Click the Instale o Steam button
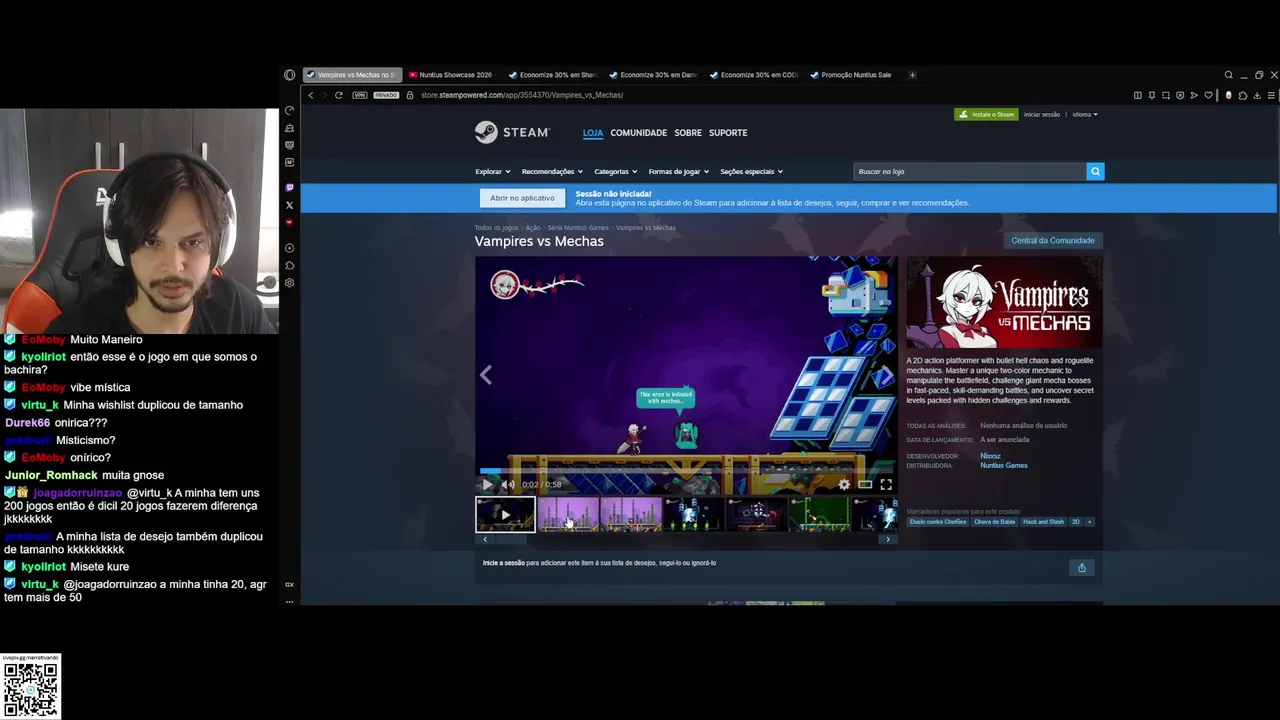Screen dimensions: 1280x720 pyautogui.click(x=986, y=114)
